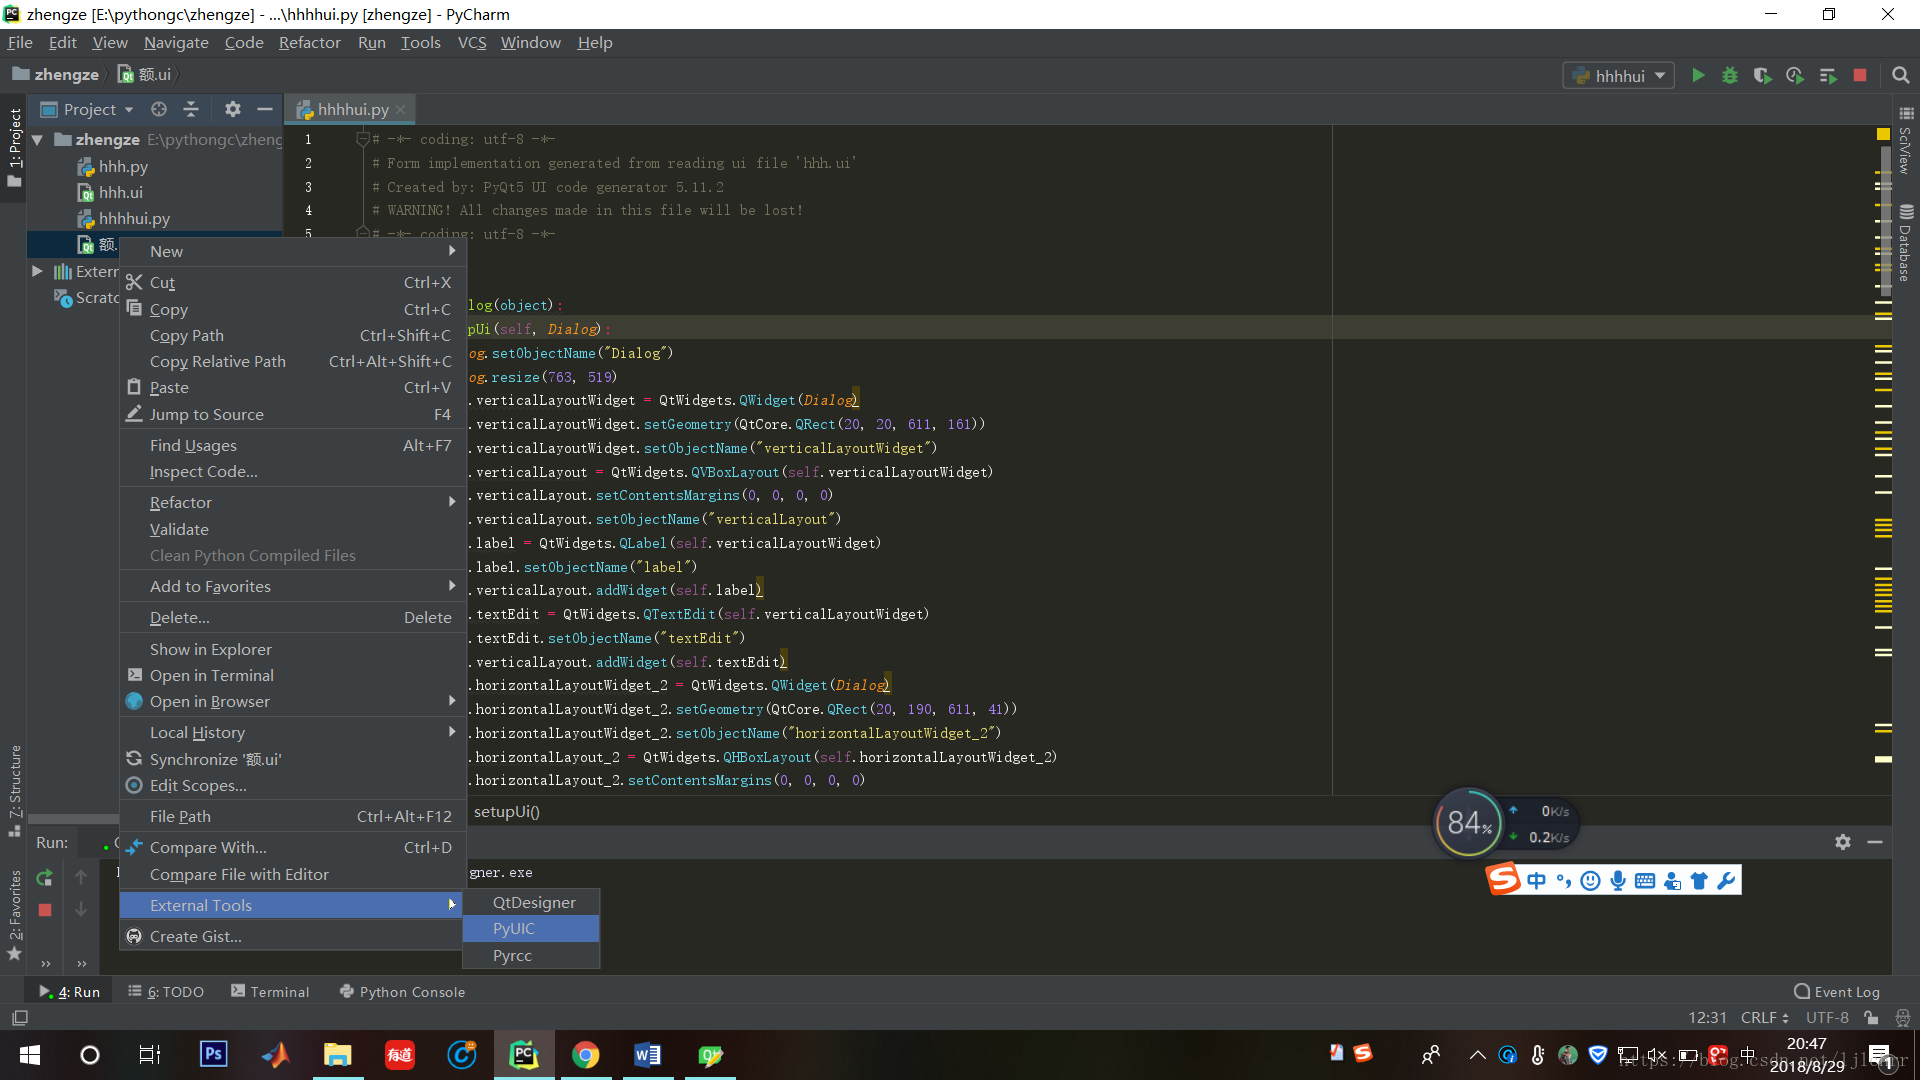This screenshot has width=1920, height=1080.
Task: Open the hhhhui run configuration dropdown
Action: coord(1618,76)
